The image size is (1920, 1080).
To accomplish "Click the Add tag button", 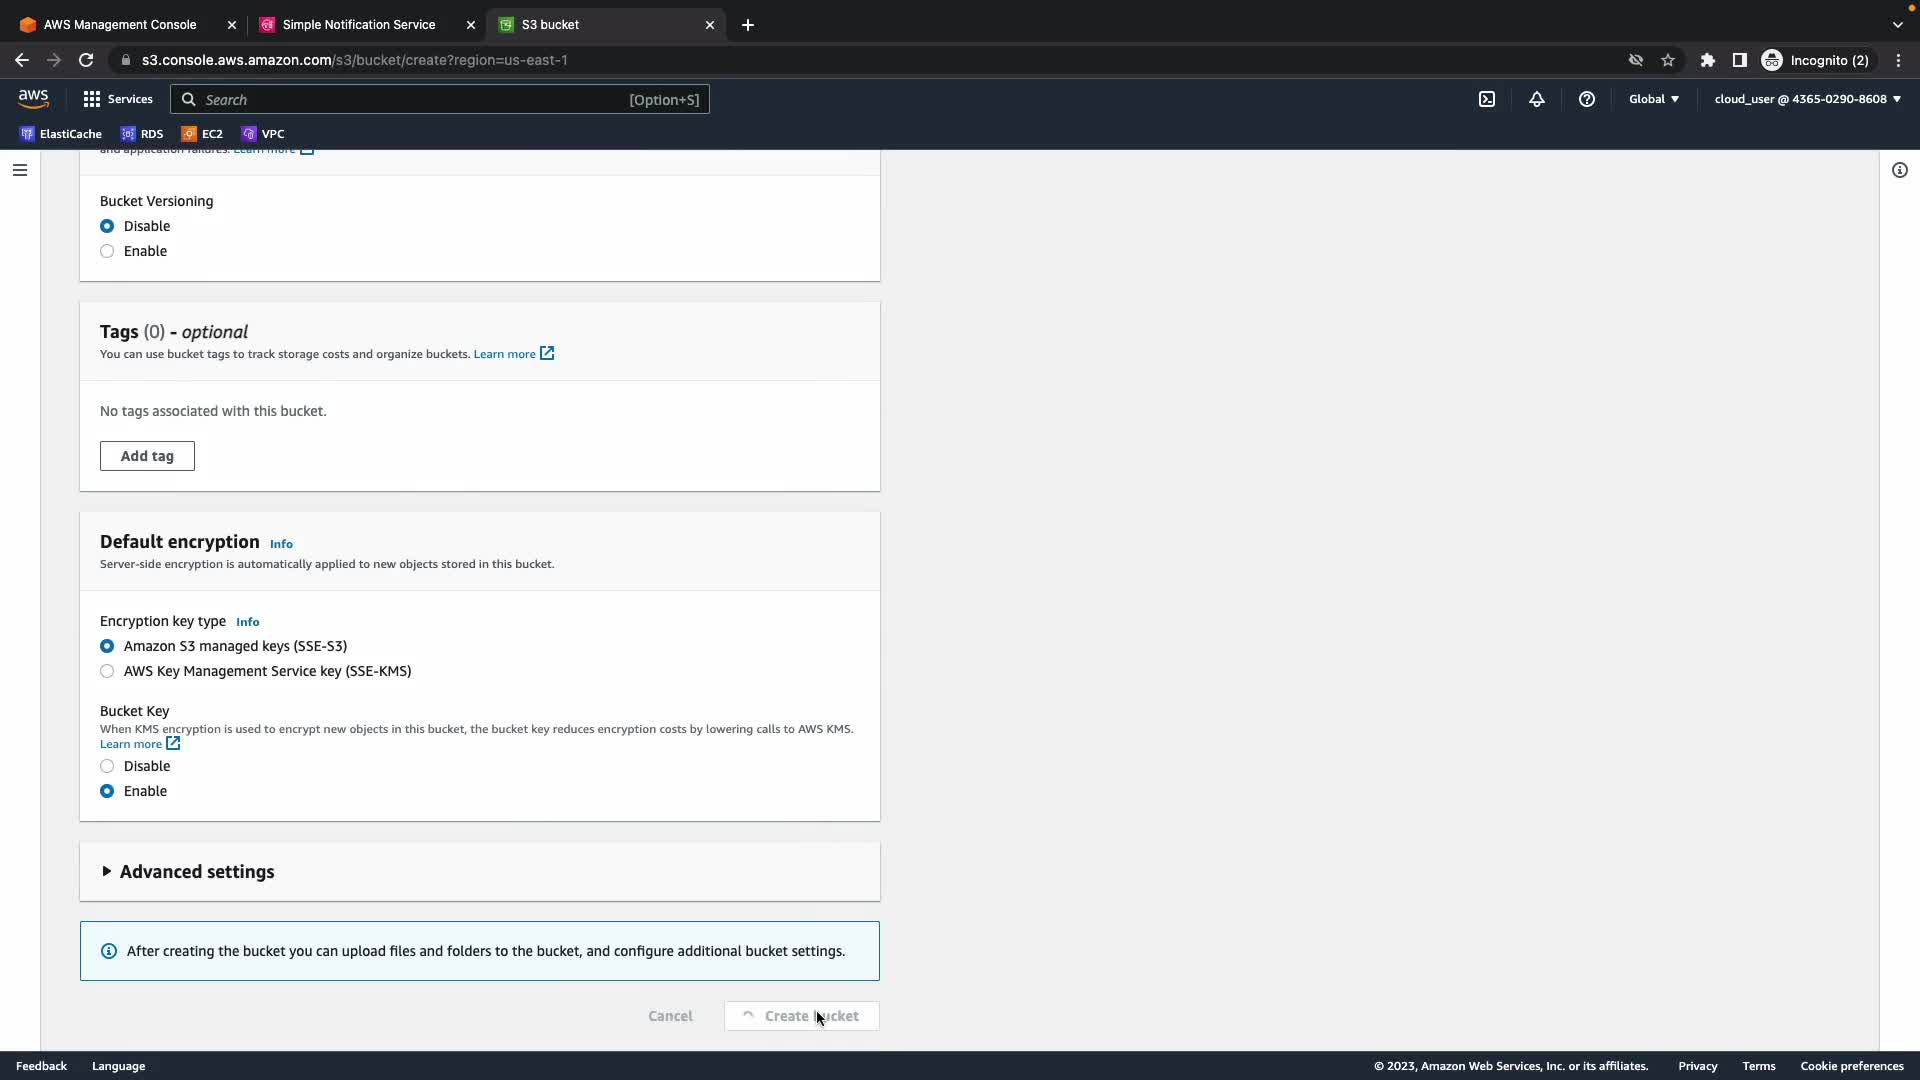I will (147, 456).
